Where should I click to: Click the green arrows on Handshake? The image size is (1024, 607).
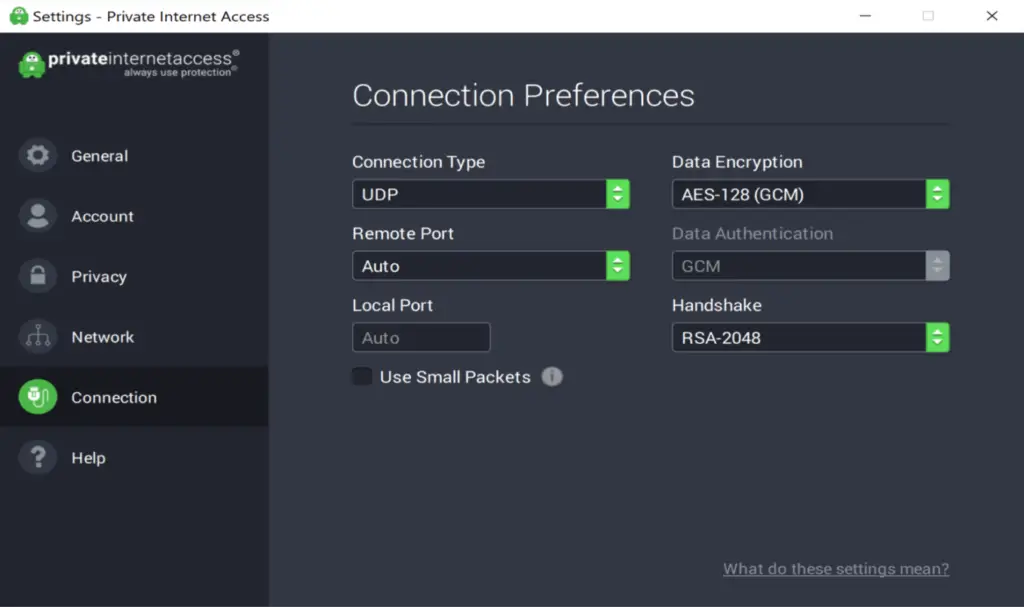pos(938,338)
